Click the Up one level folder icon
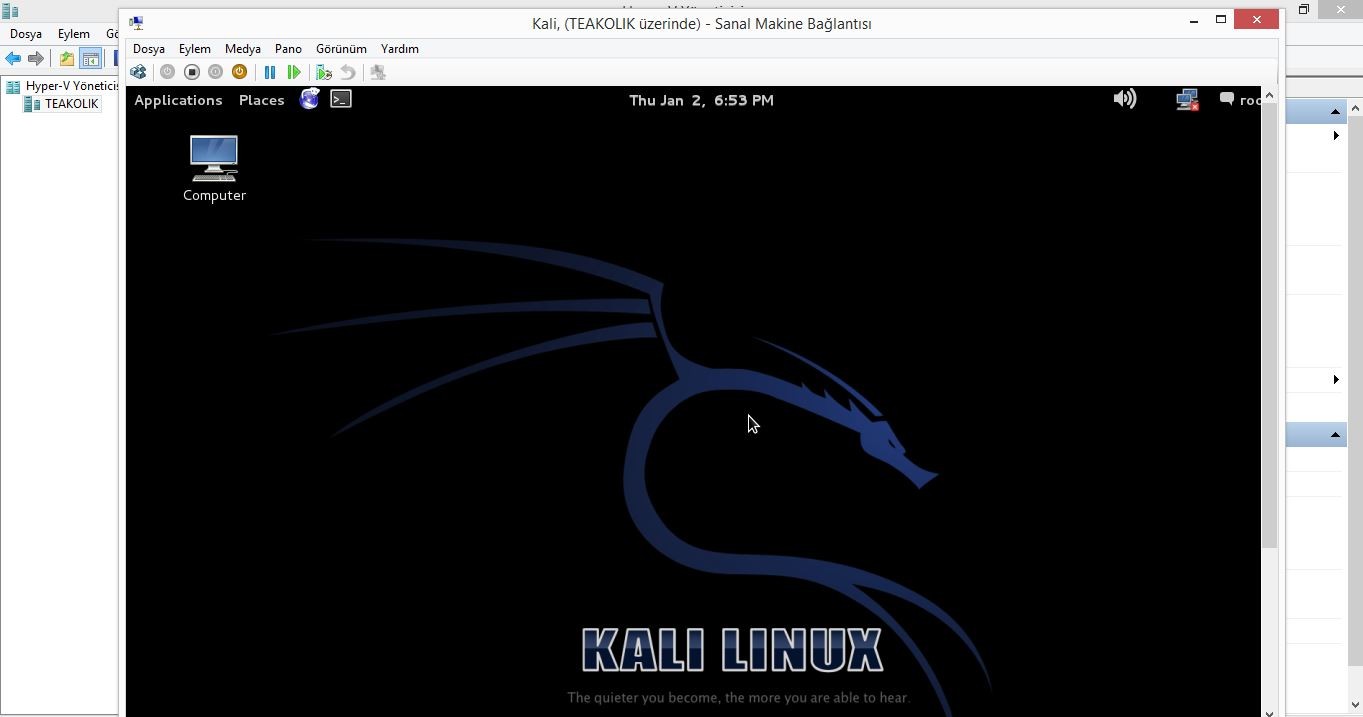1363x717 pixels. tap(67, 59)
